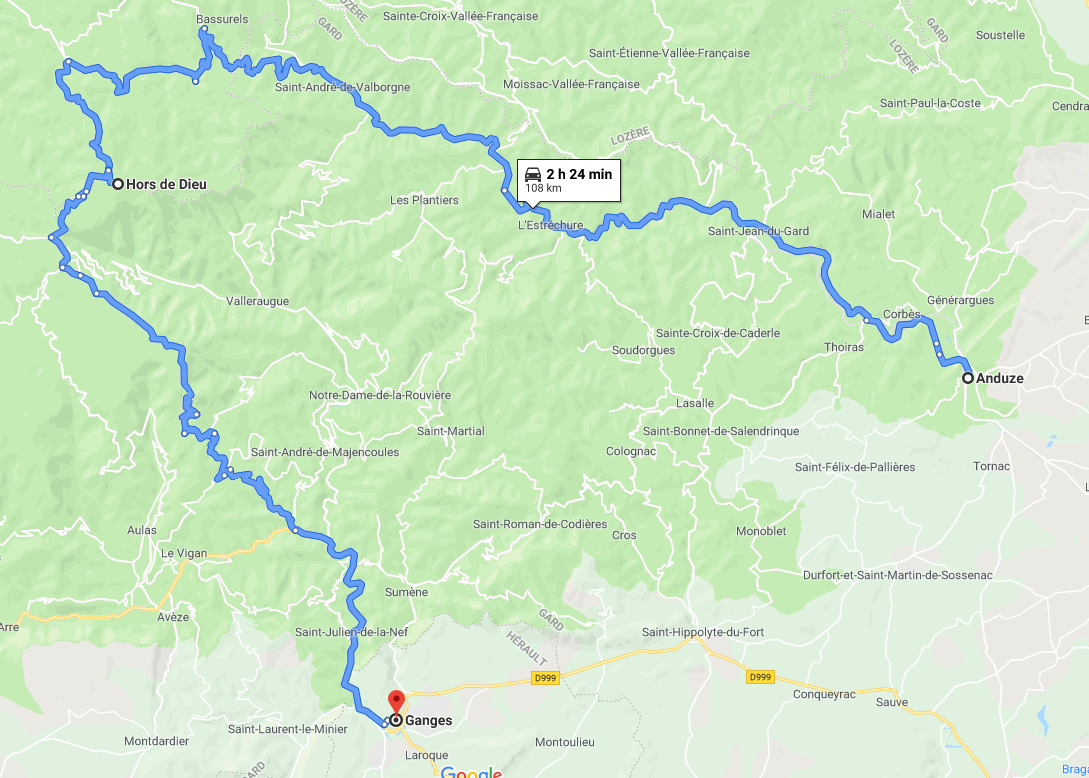Click the car icon in route info box
This screenshot has width=1089, height=778.
[533, 174]
